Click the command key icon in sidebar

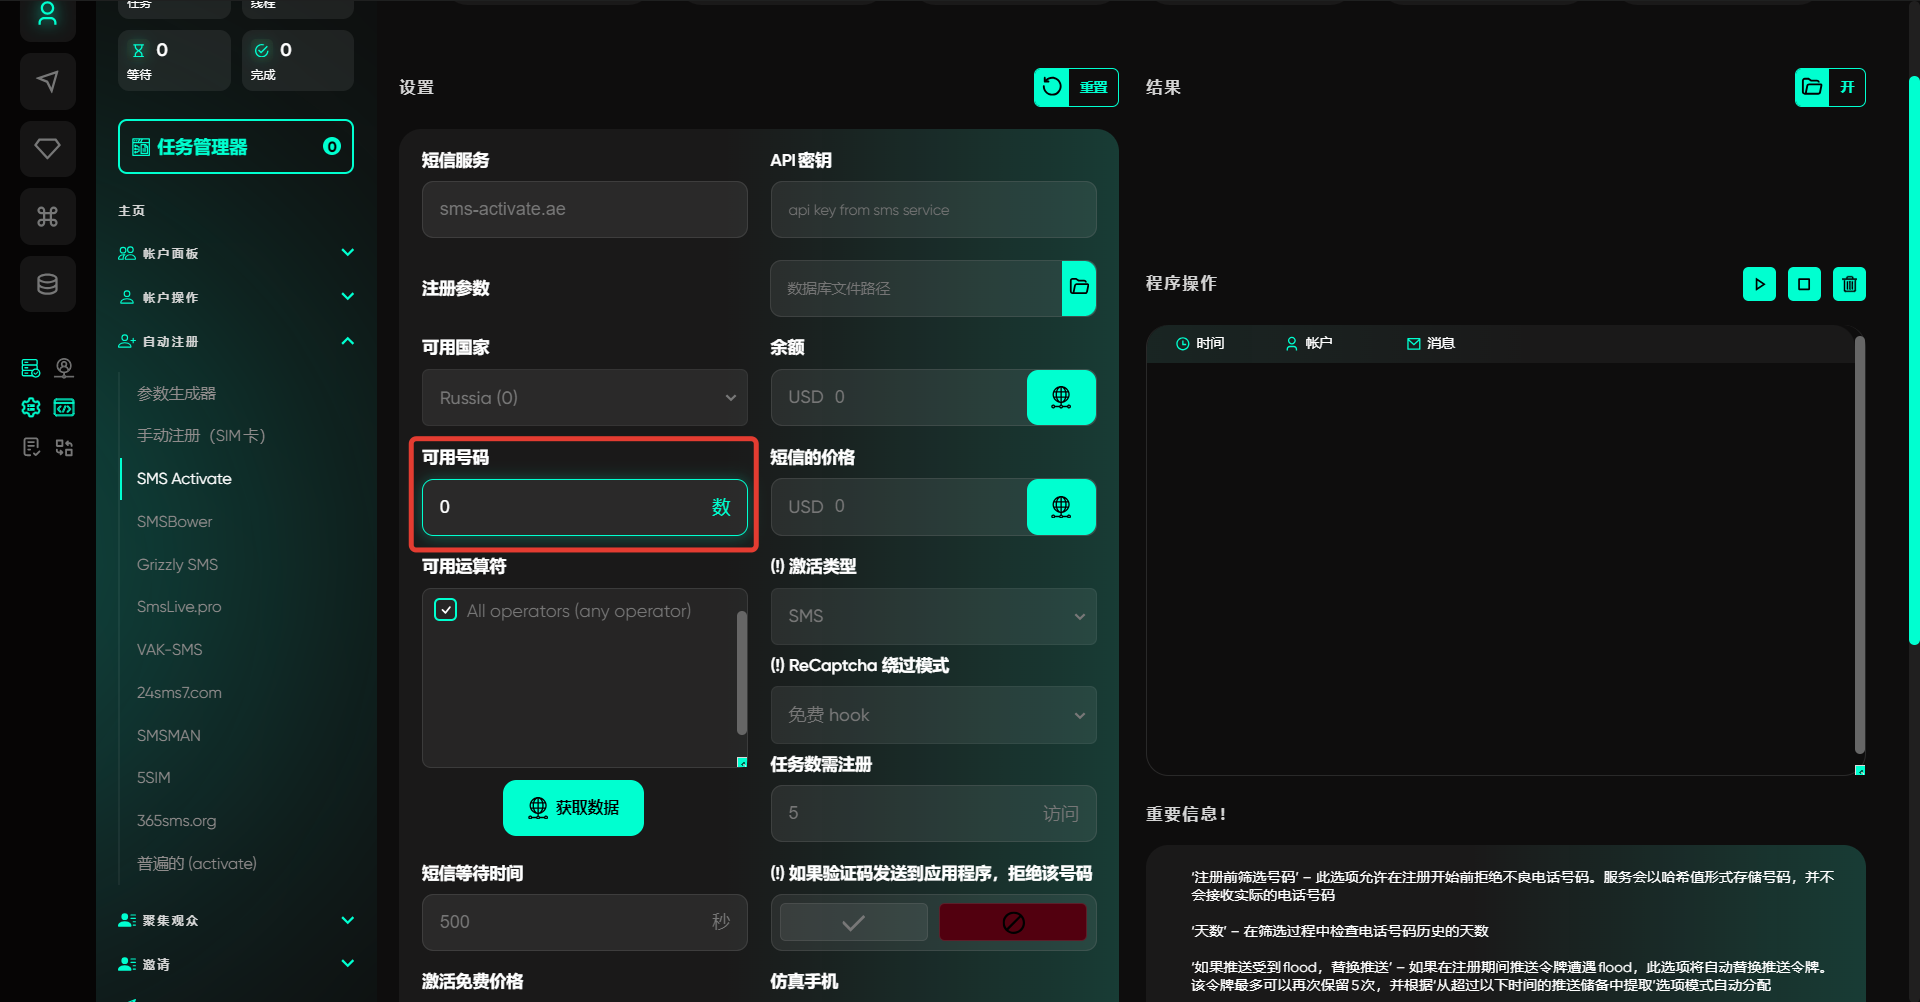[x=47, y=217]
